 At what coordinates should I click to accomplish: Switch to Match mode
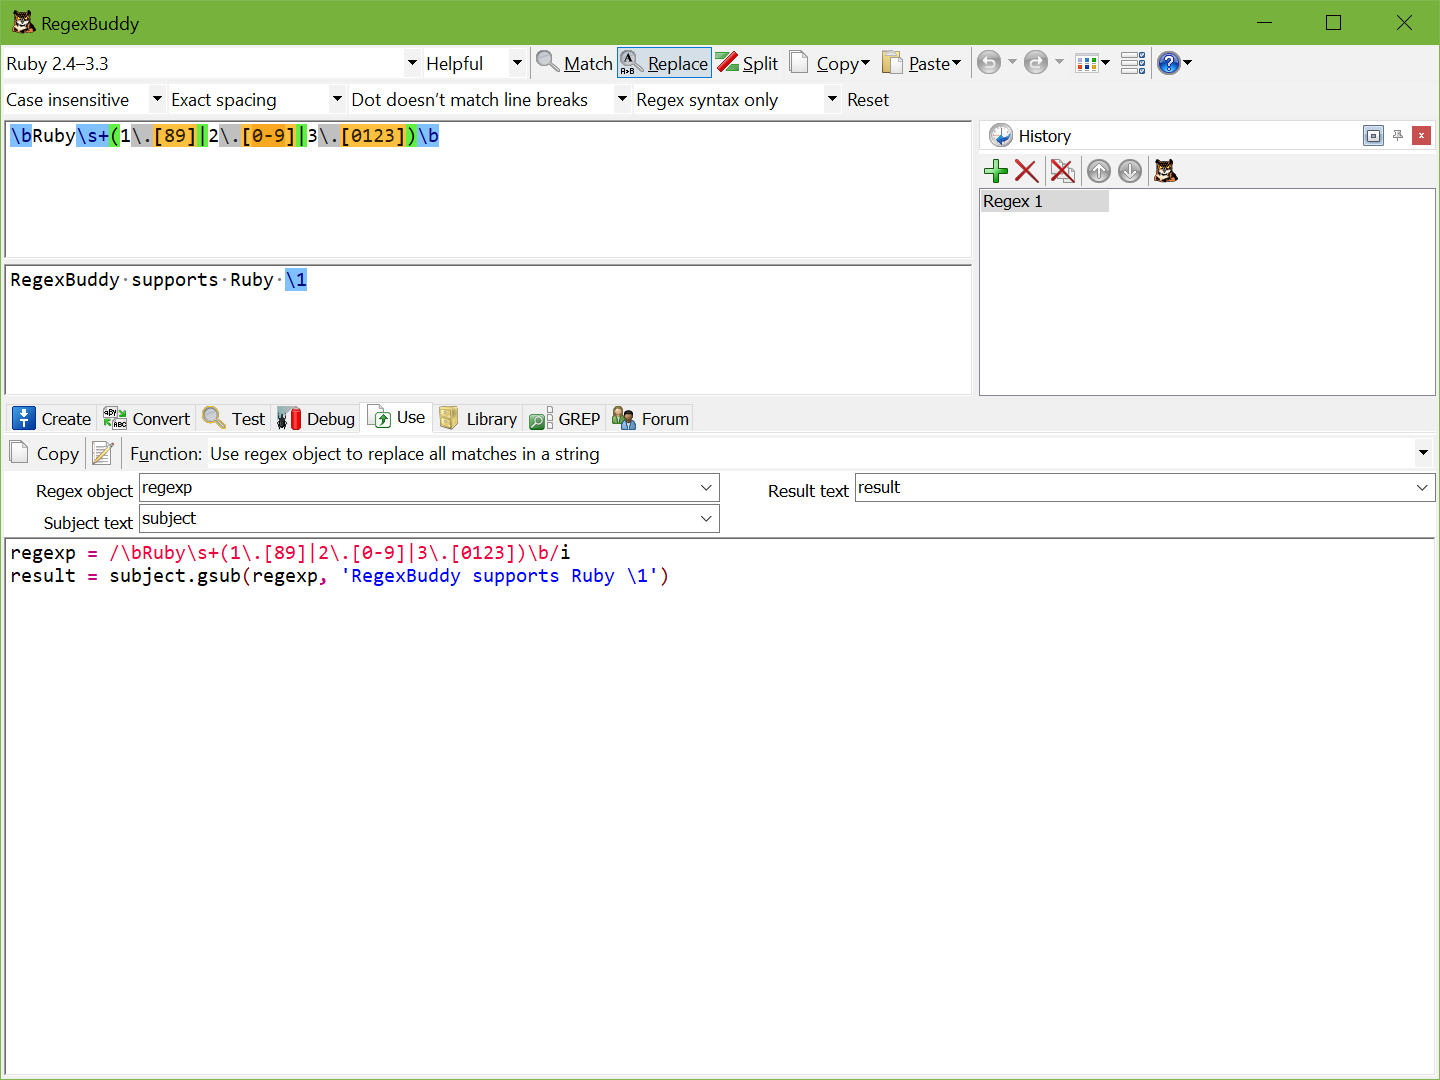pyautogui.click(x=575, y=63)
